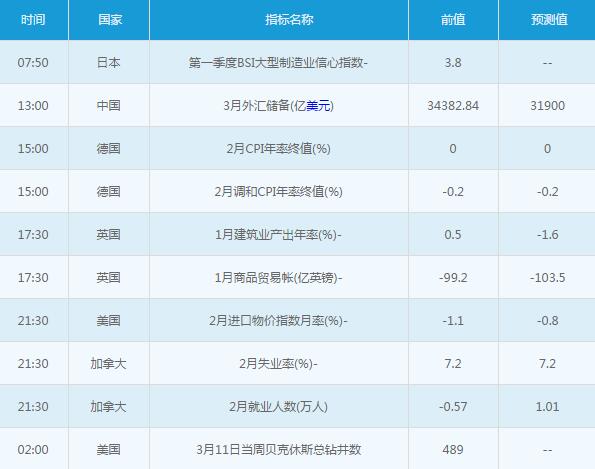The image size is (595, 469).
Task: Select the 预测值 column header
Action: 549,19
